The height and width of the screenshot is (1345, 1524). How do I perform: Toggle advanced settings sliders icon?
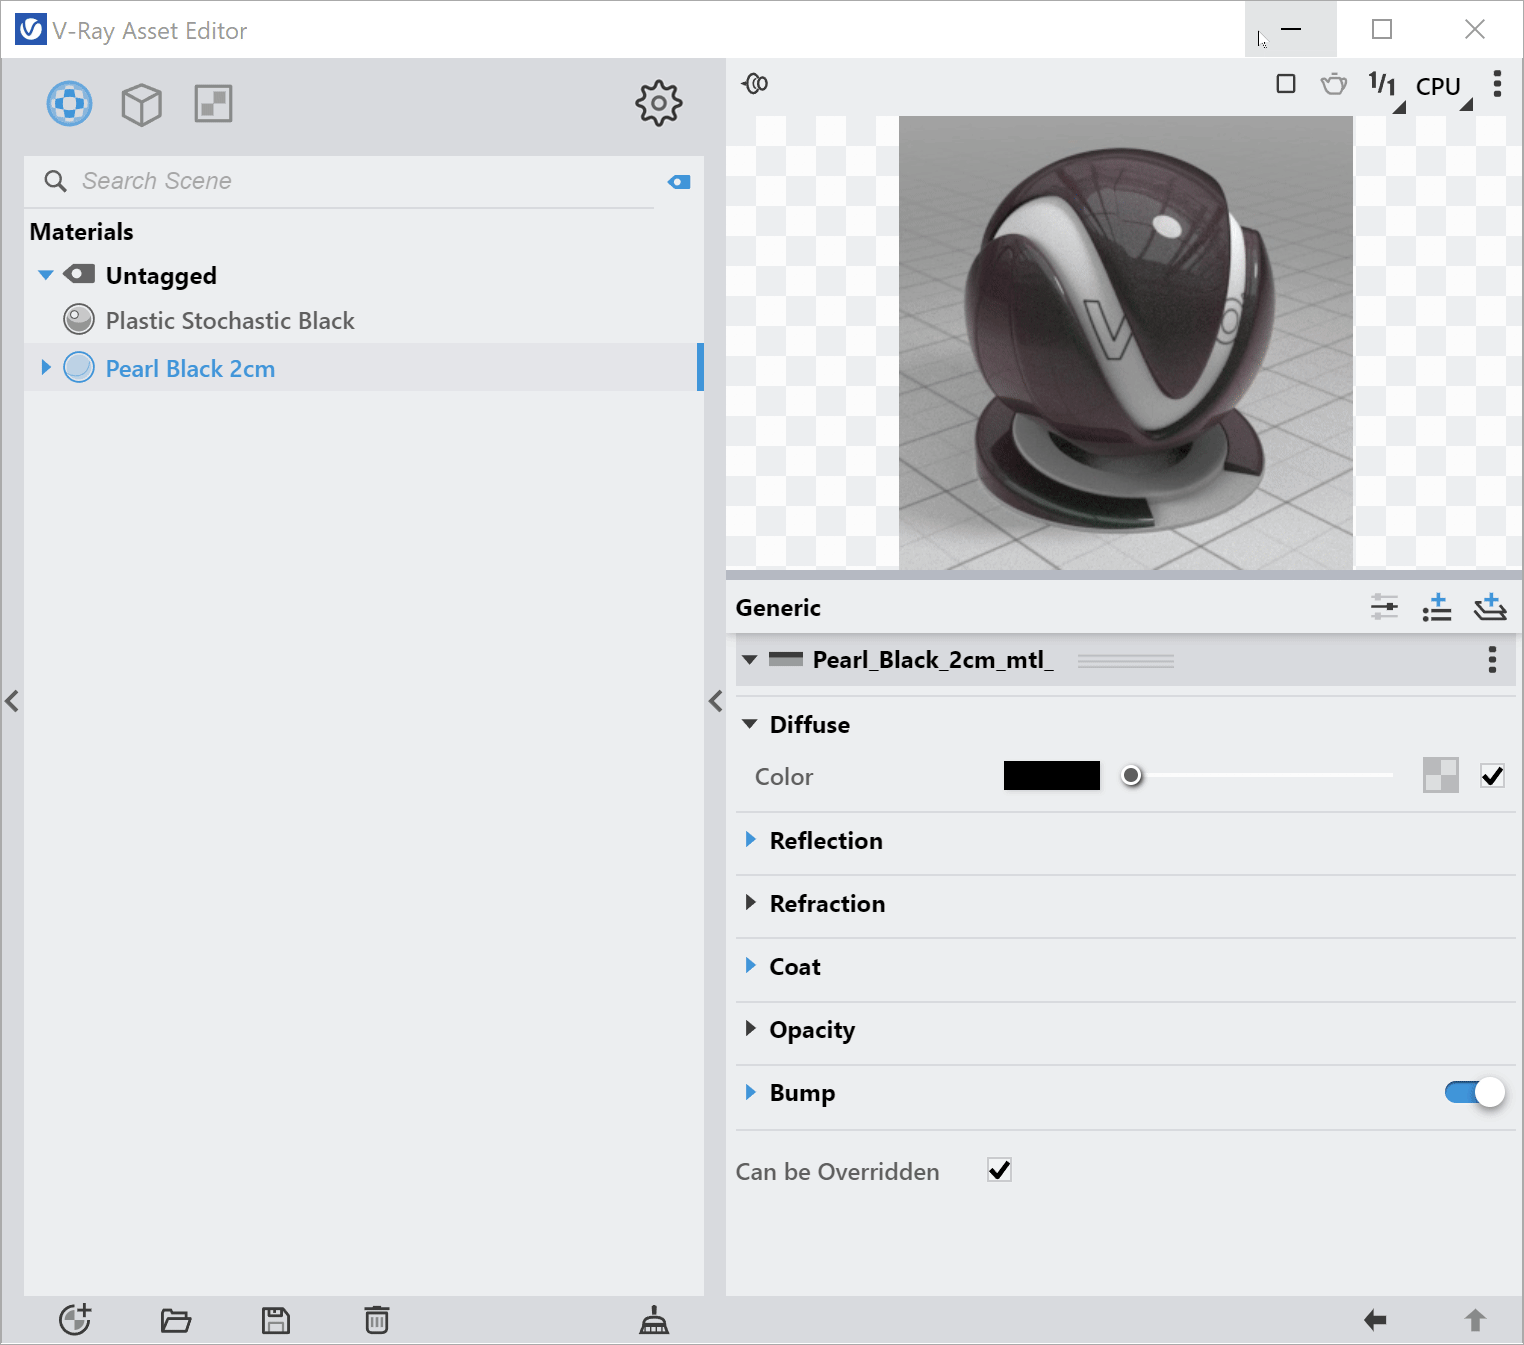click(1384, 606)
